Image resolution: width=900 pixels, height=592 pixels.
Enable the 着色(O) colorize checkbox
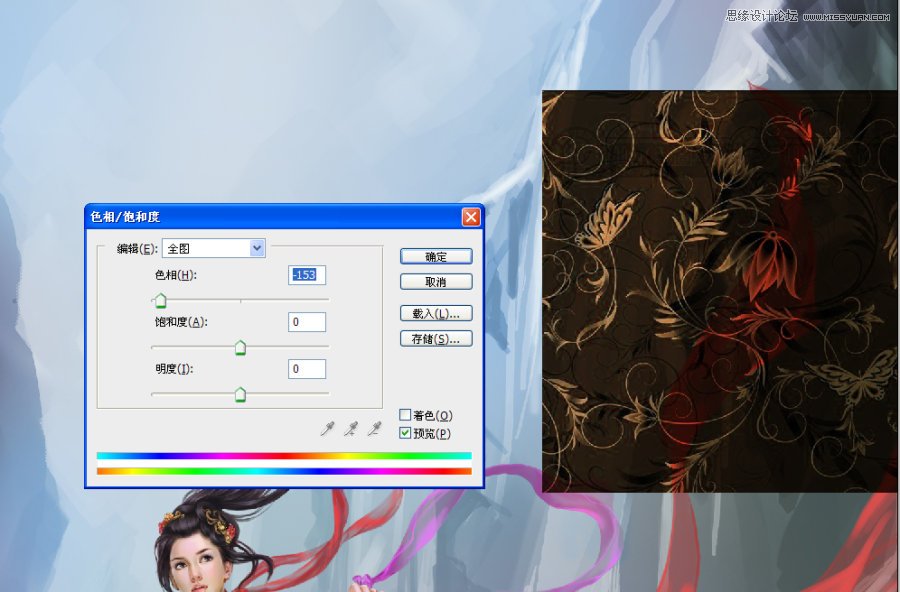tap(405, 415)
